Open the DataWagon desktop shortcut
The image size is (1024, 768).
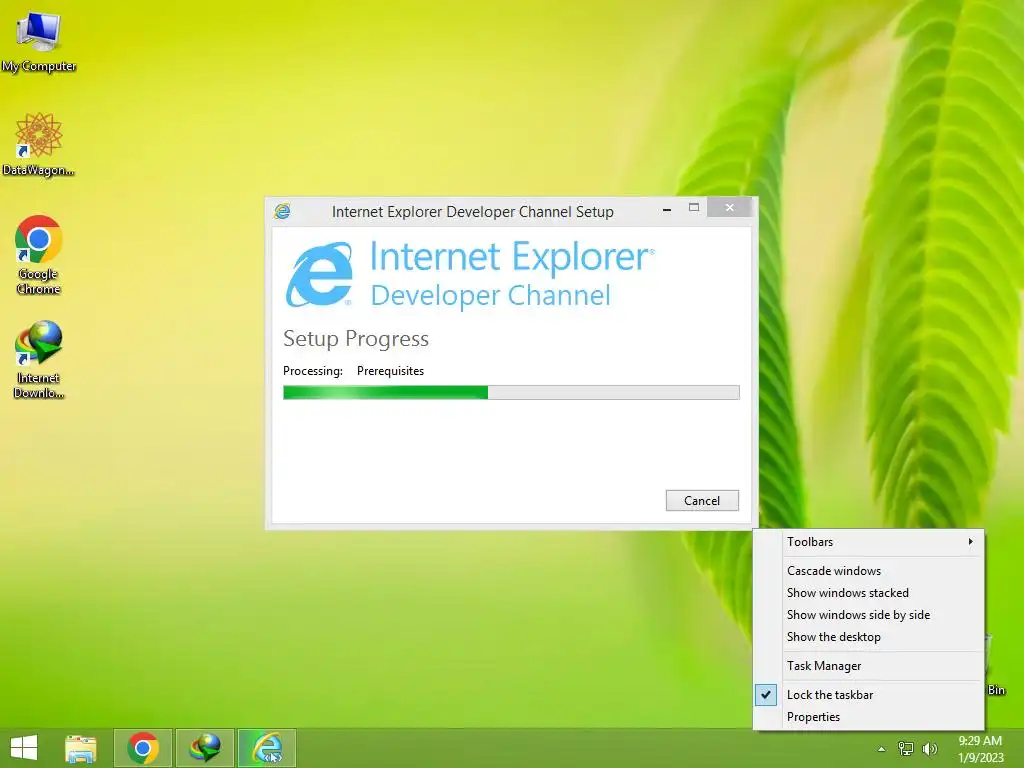(x=39, y=144)
